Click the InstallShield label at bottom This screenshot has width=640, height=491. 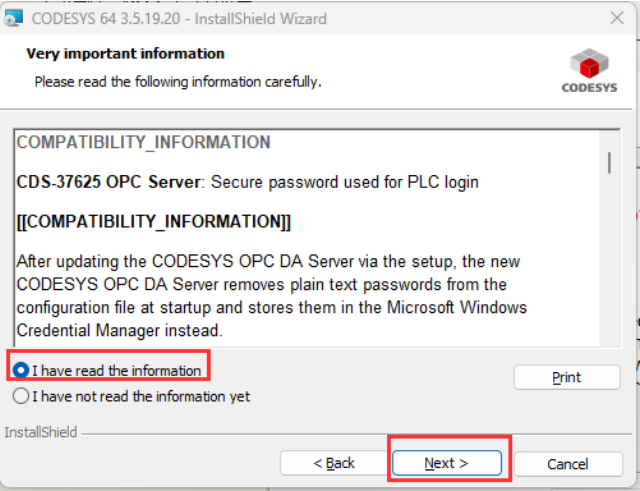click(x=40, y=432)
